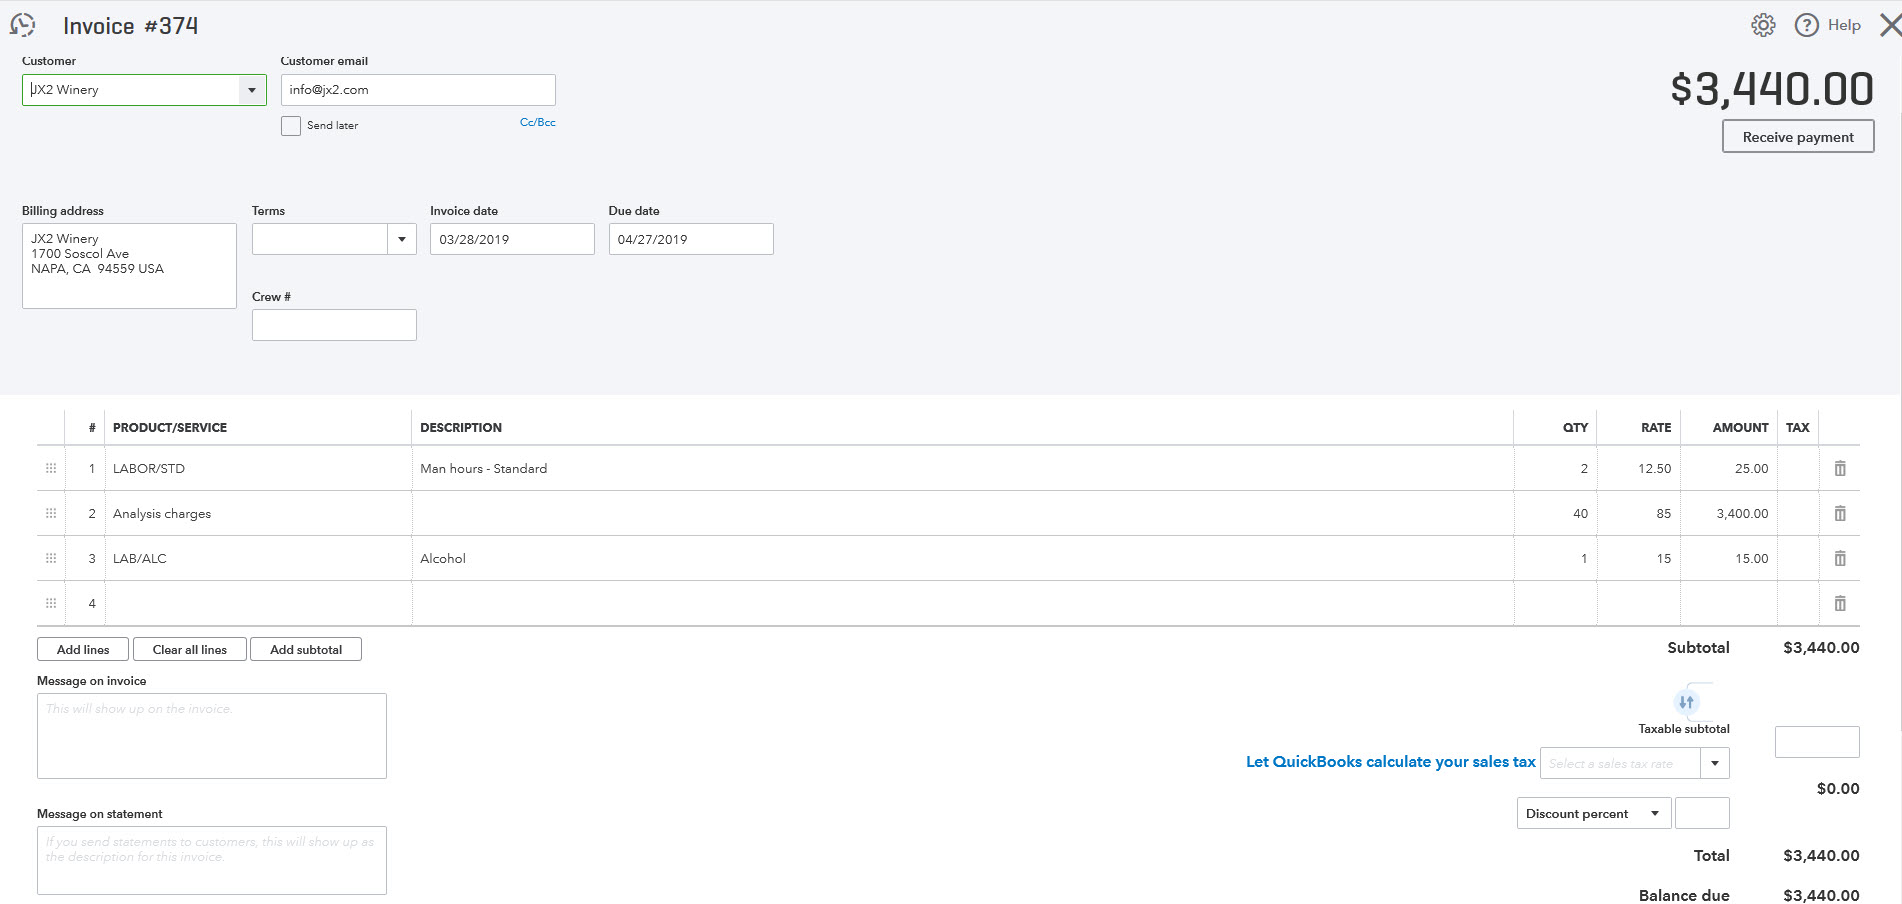Click Message on invoice text area

(x=212, y=736)
